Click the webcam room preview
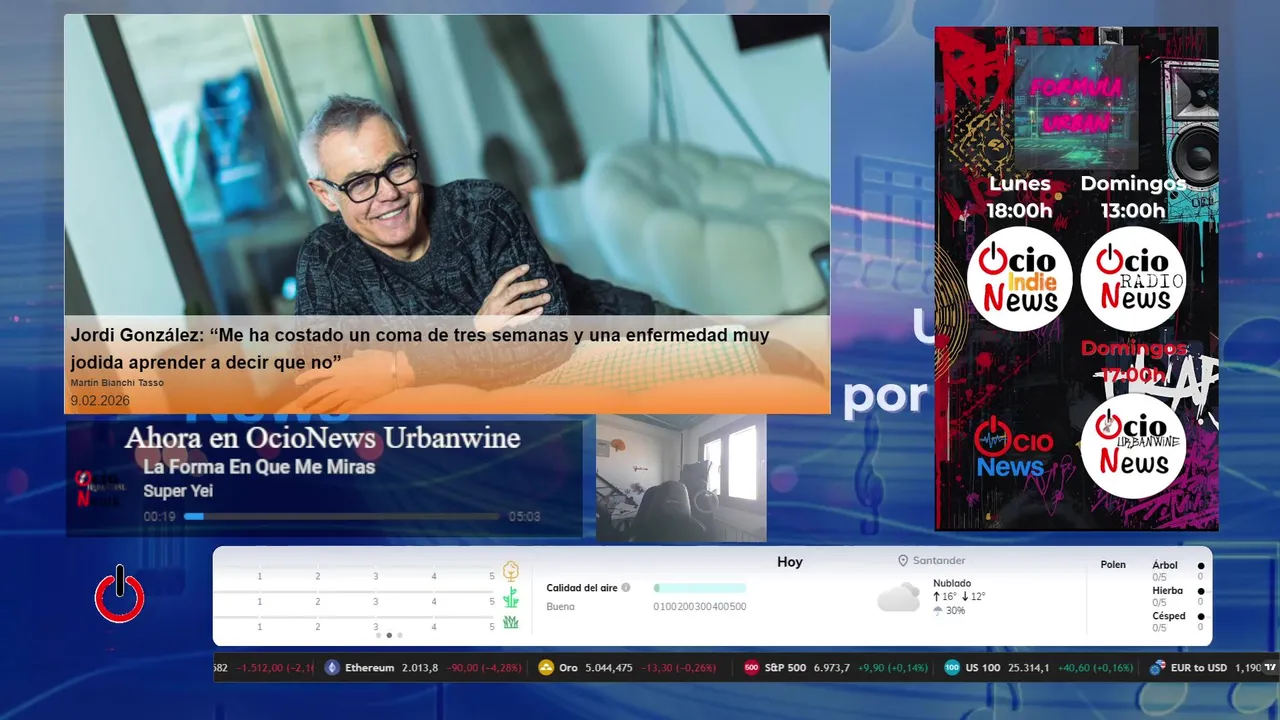The height and width of the screenshot is (720, 1280). 681,478
